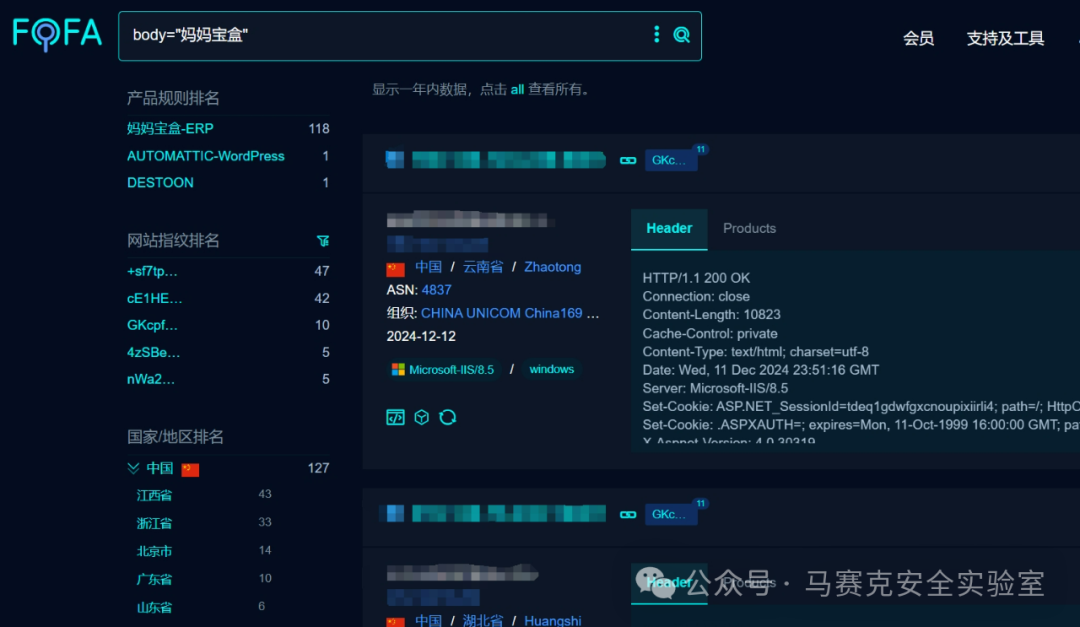Click the filter icon beside 网站指纹排名
The height and width of the screenshot is (627, 1080).
click(323, 240)
